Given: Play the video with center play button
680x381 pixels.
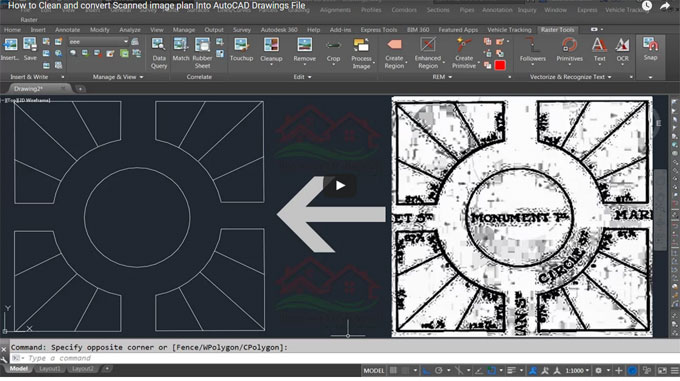Looking at the screenshot, I should pos(340,186).
